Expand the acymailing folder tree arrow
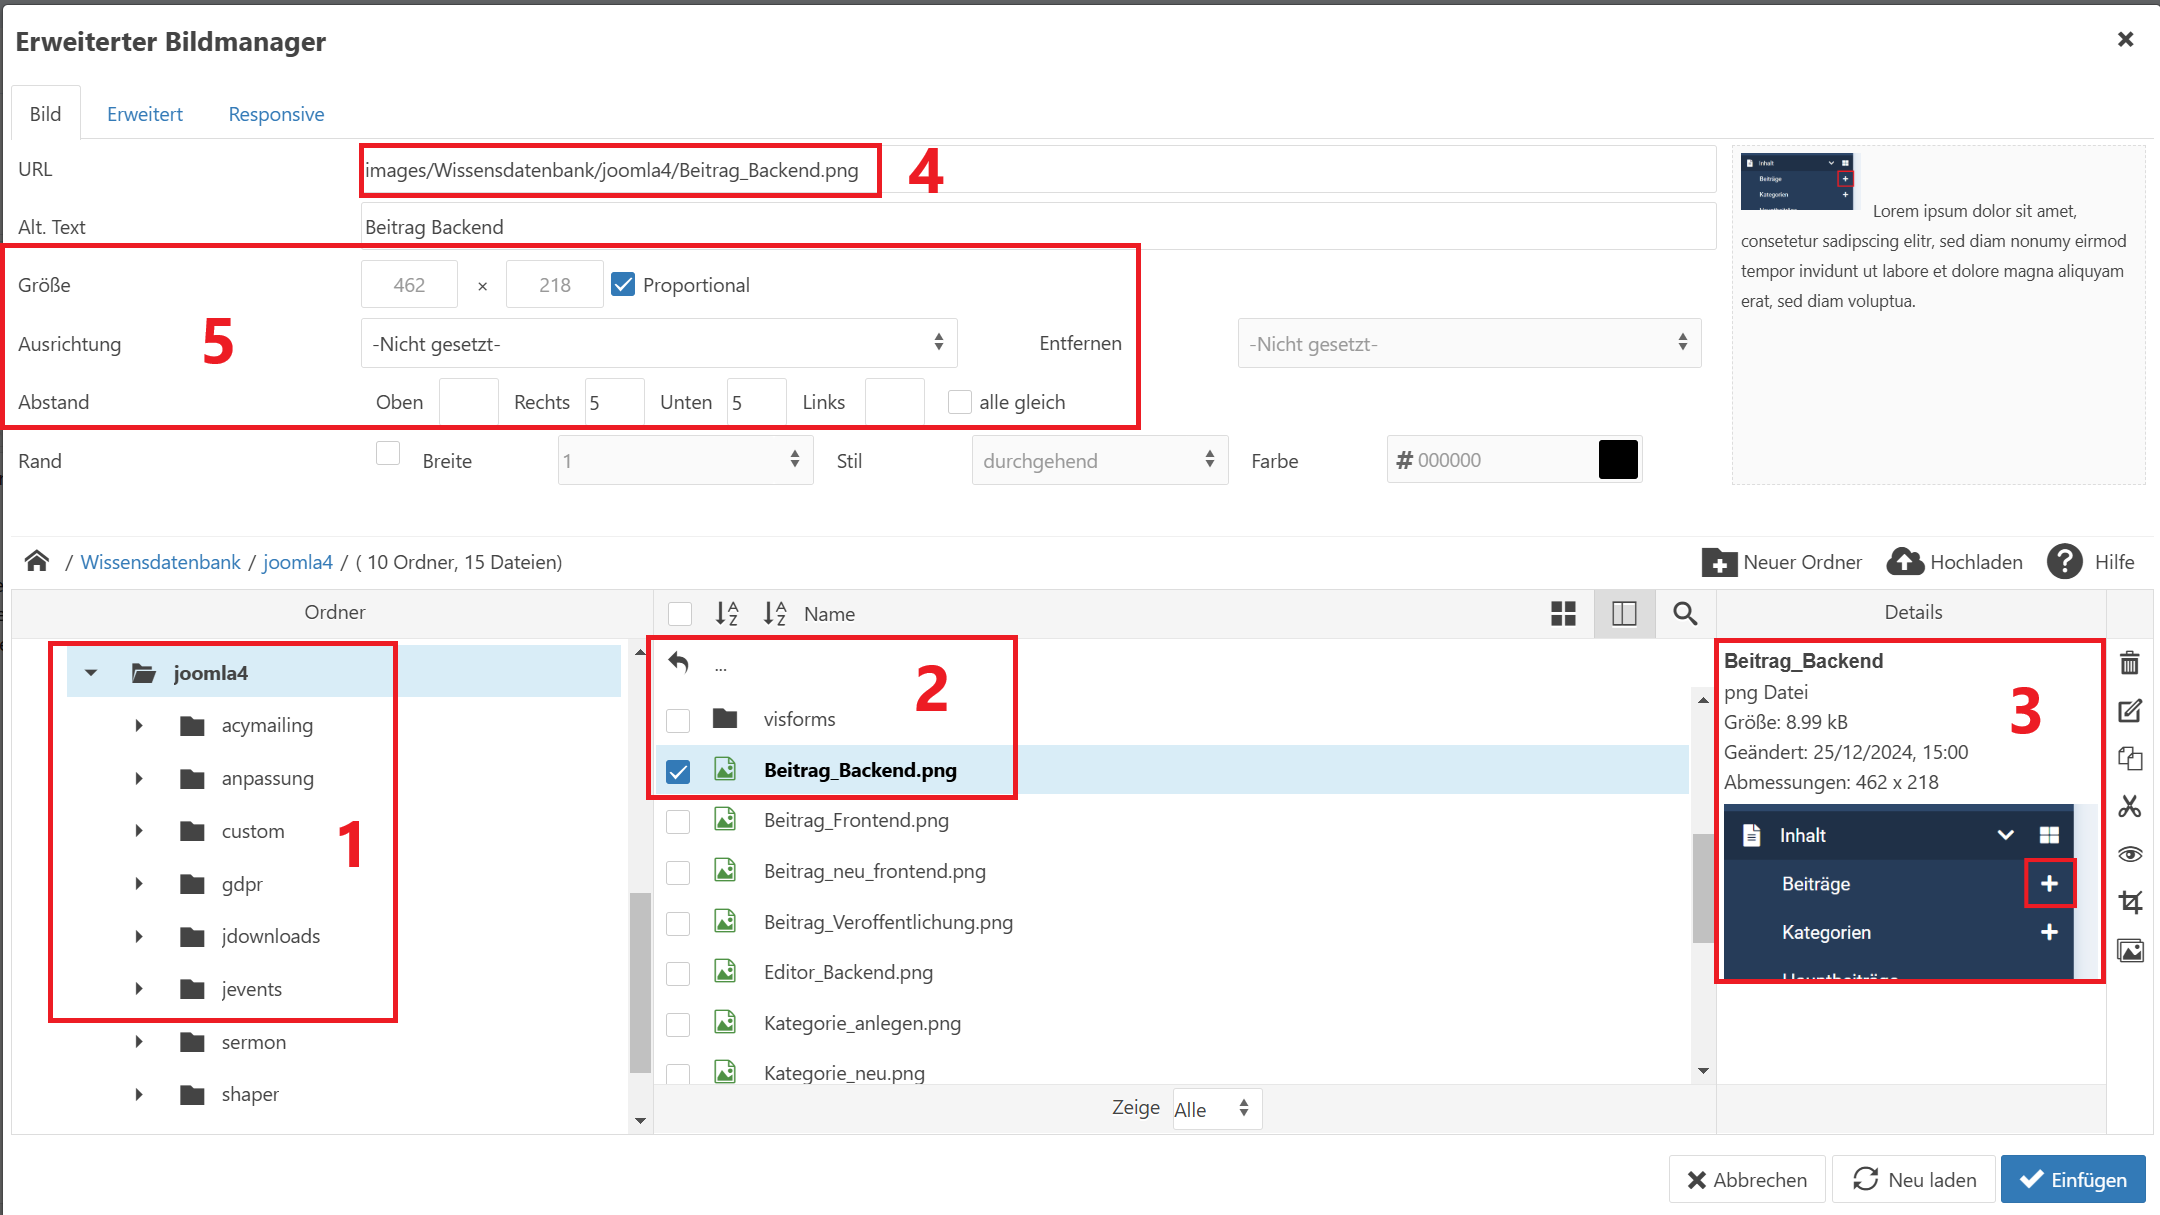The height and width of the screenshot is (1215, 2160). click(139, 725)
